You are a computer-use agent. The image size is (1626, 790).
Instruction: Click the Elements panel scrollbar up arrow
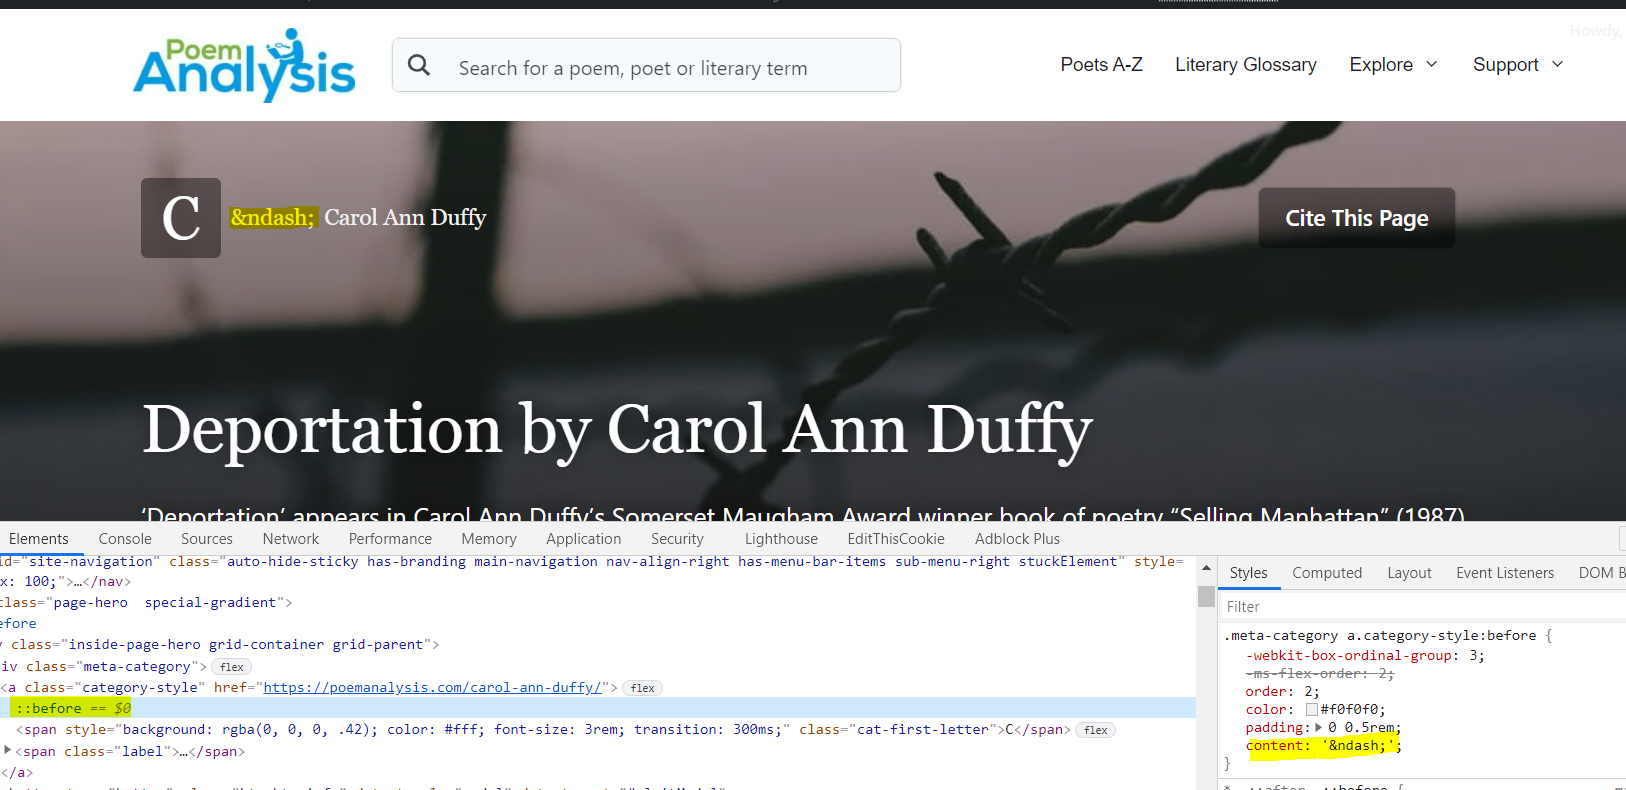(x=1206, y=568)
